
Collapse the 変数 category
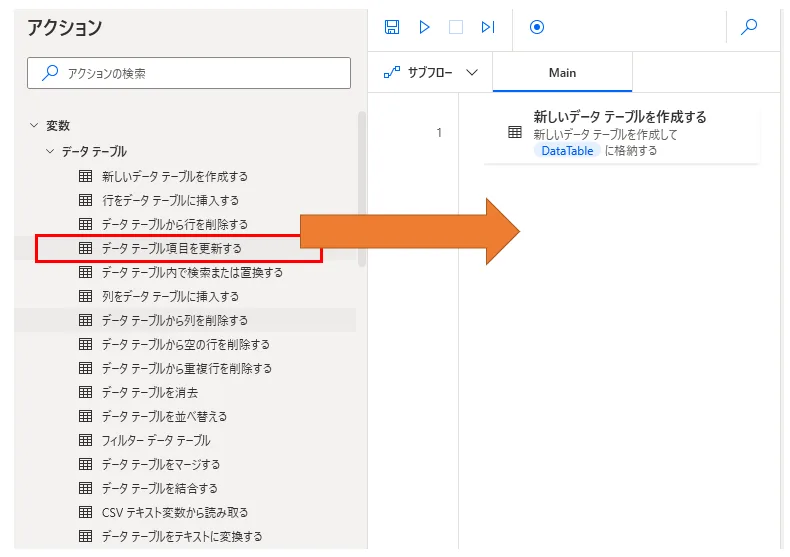(x=34, y=126)
